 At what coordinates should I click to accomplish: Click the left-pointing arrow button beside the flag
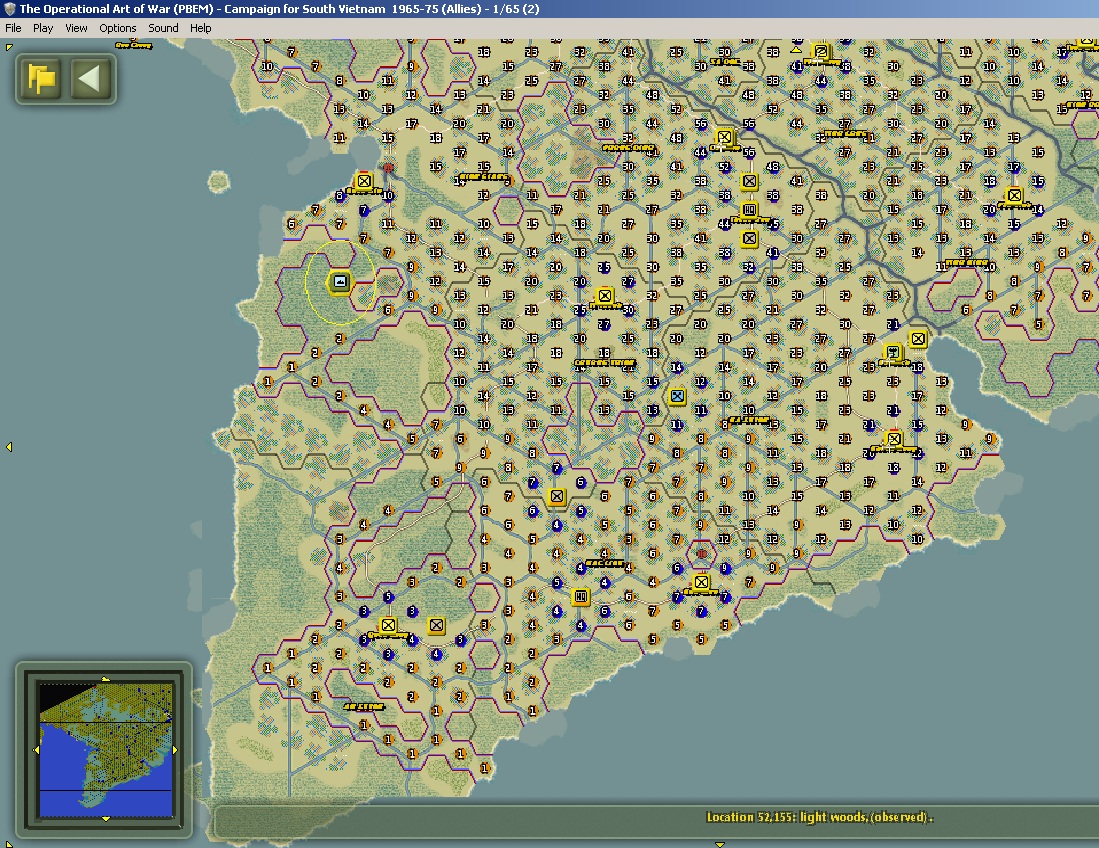tap(90, 78)
